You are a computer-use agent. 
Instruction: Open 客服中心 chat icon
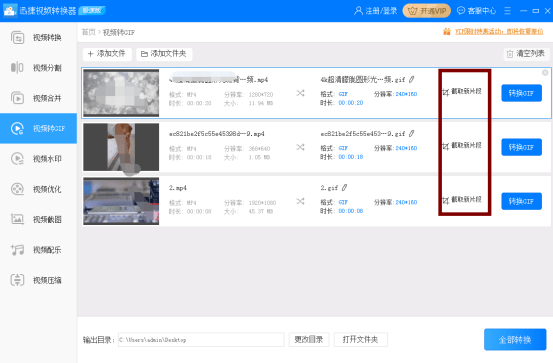[461, 11]
